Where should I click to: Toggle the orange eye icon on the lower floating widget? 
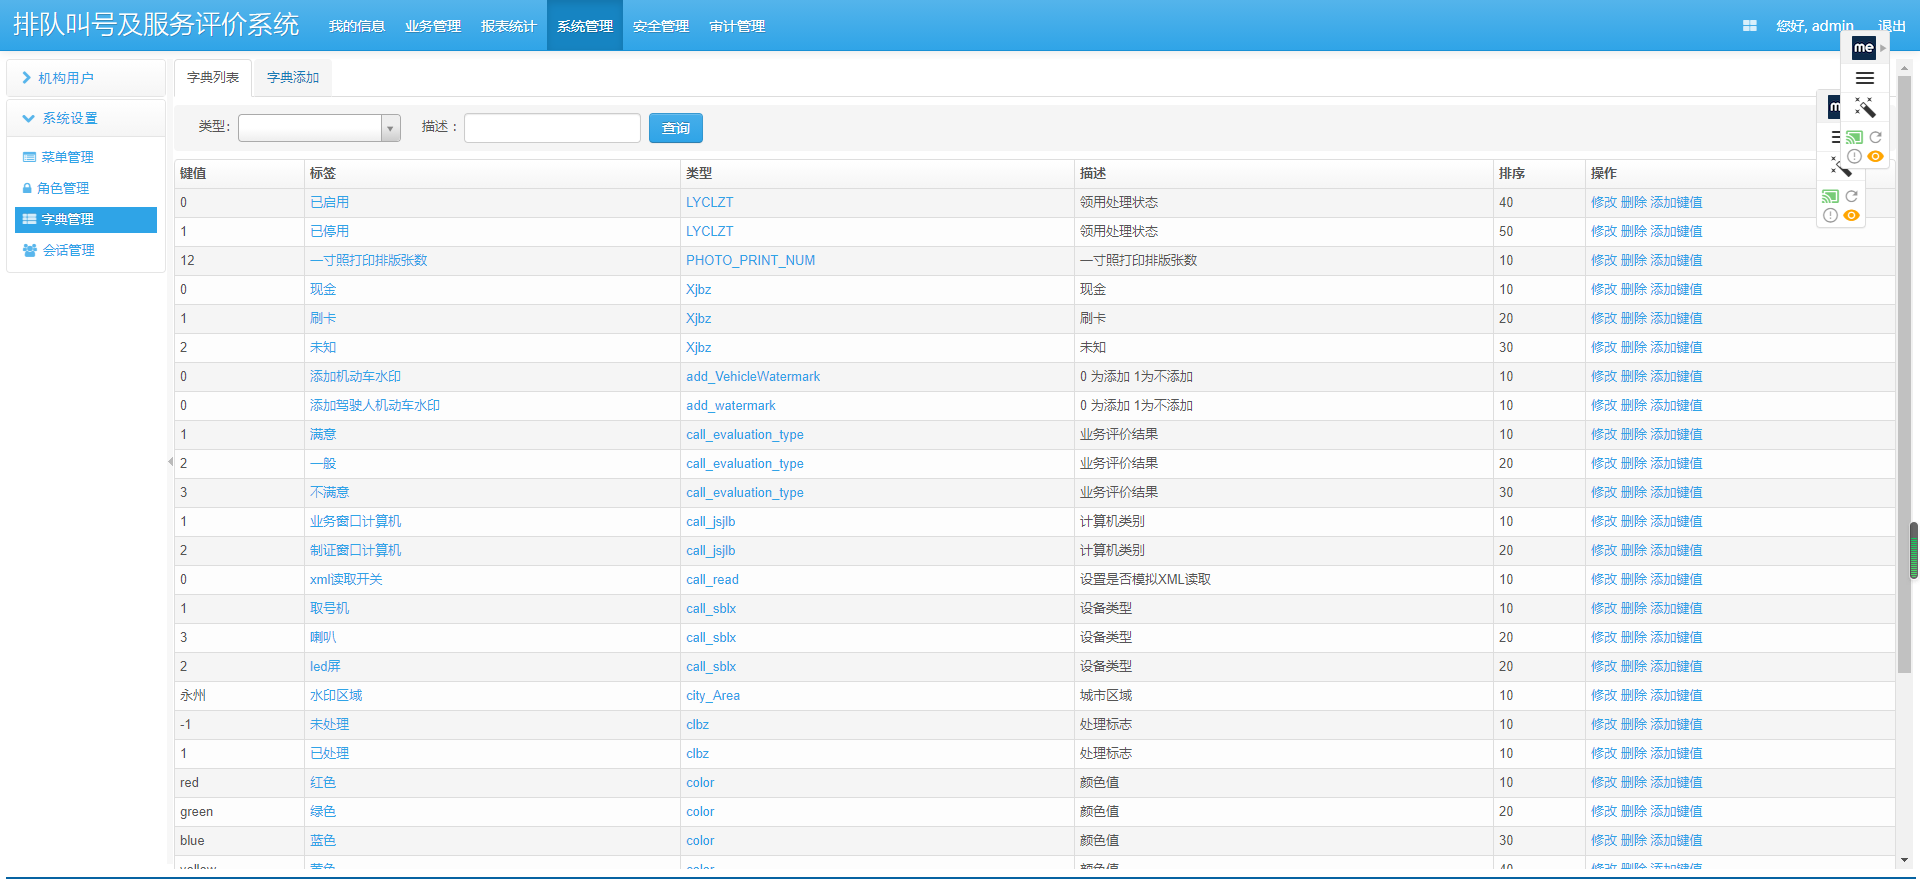(1852, 215)
